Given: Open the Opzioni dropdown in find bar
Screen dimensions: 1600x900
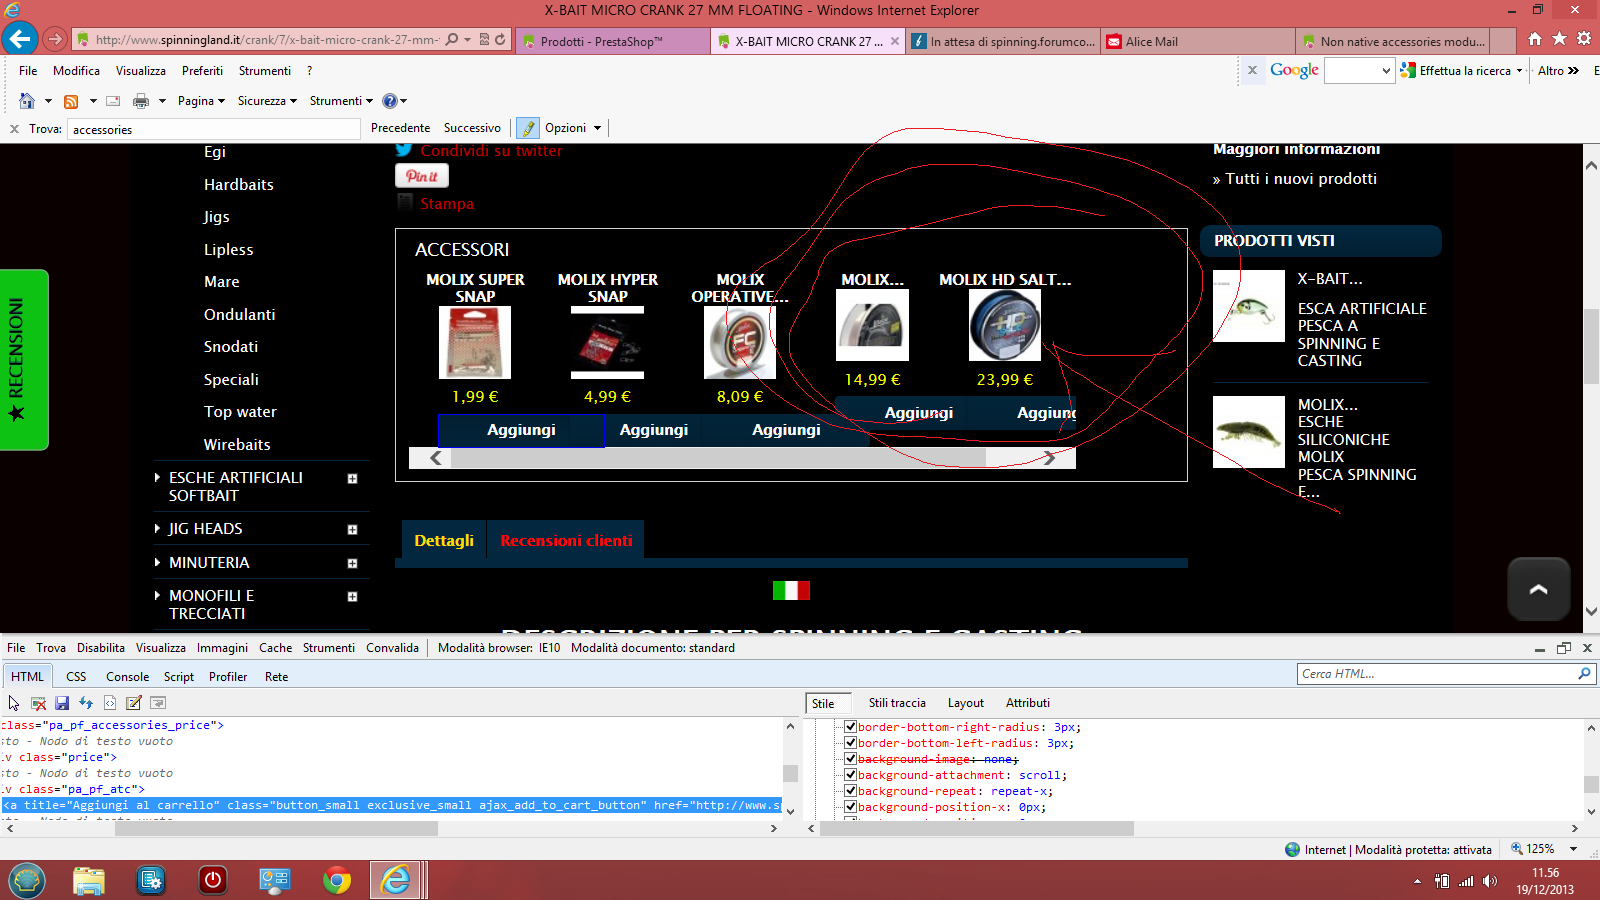Looking at the screenshot, I should tap(573, 128).
